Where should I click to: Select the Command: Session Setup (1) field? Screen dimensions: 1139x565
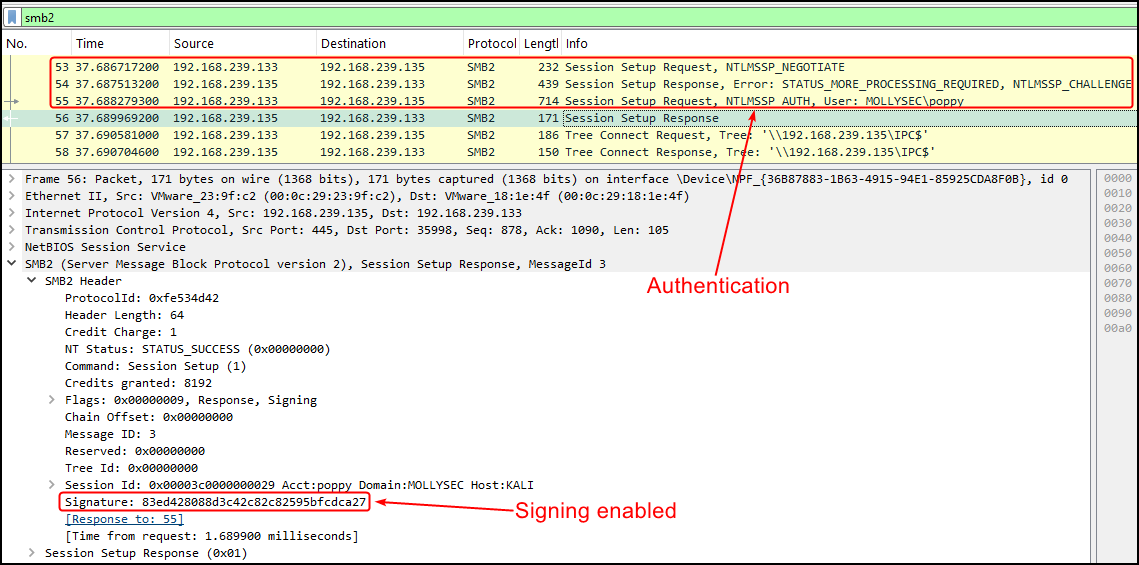(x=155, y=366)
